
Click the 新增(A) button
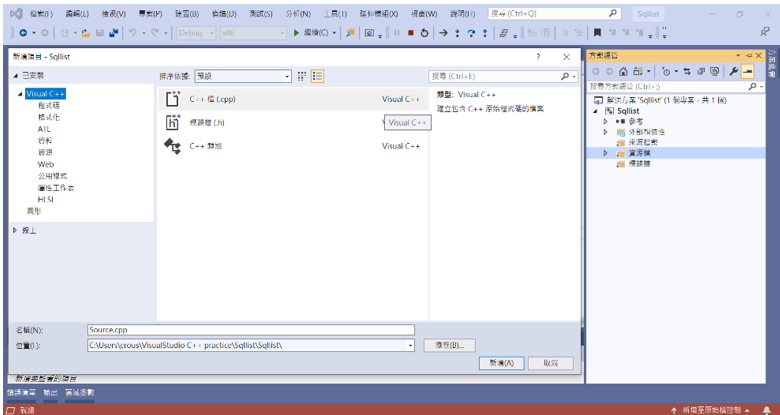(501, 363)
